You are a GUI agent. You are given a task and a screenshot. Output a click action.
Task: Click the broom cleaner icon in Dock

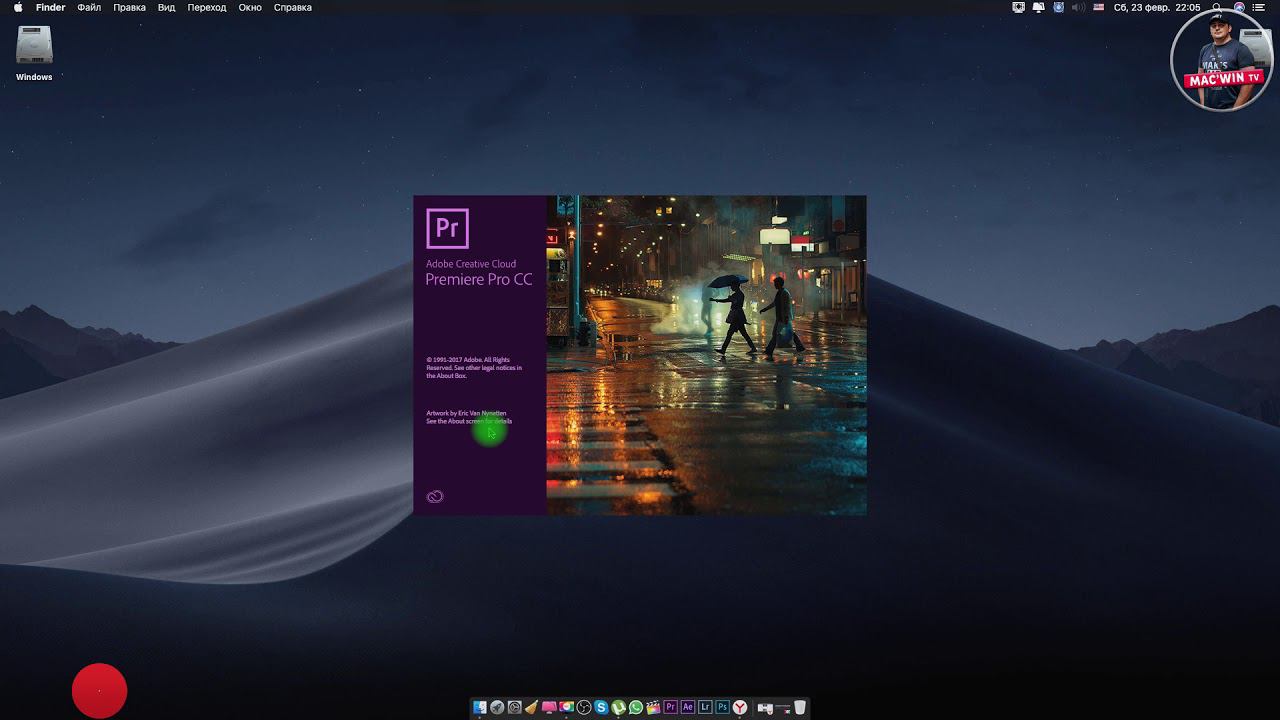[x=532, y=707]
